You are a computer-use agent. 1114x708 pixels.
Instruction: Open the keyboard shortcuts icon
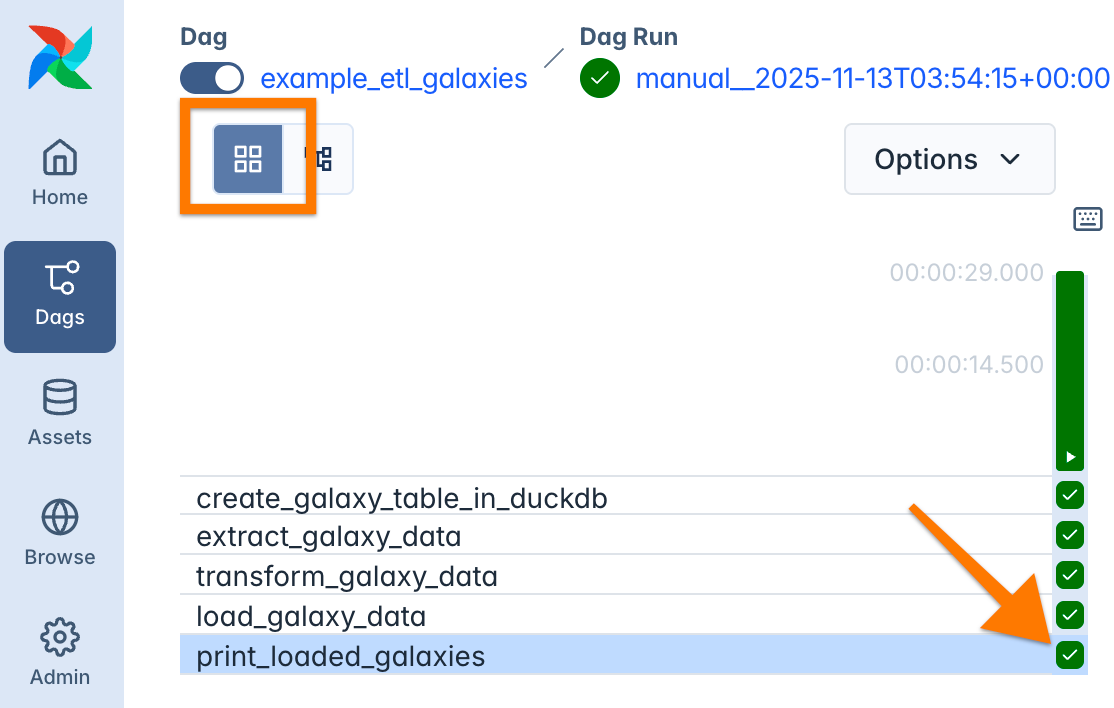(x=1089, y=218)
